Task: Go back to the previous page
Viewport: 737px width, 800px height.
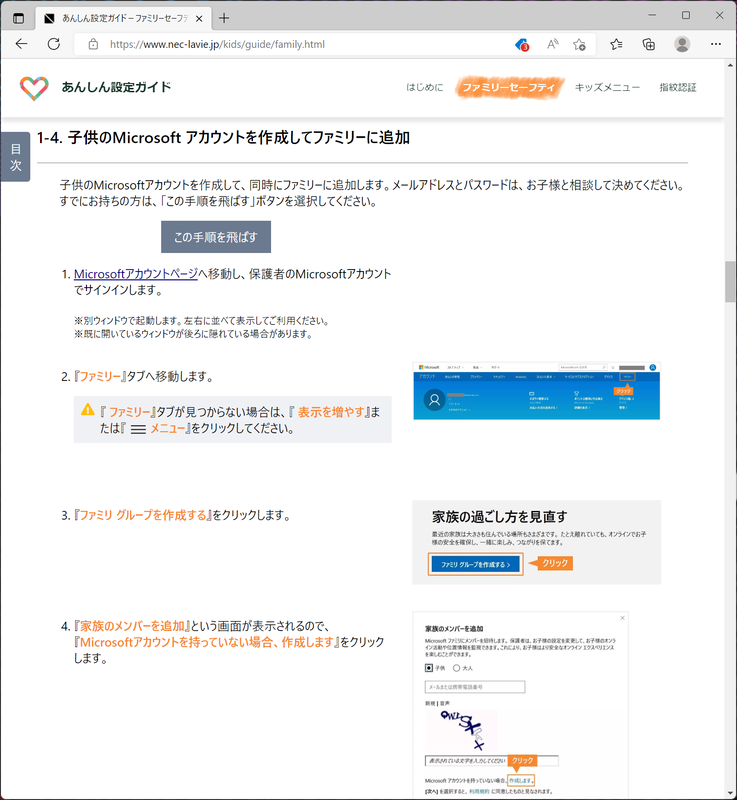Action: [x=21, y=44]
